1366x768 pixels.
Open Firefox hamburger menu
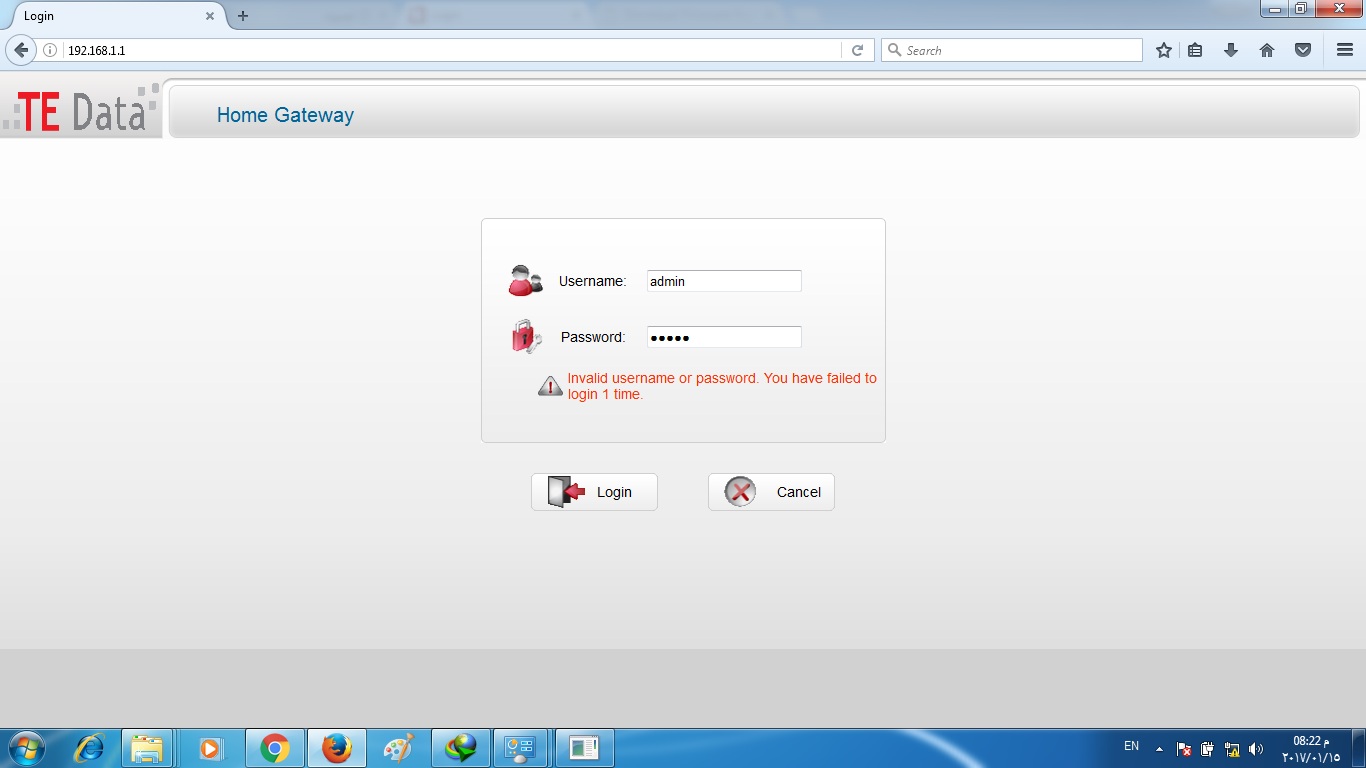click(x=1345, y=50)
